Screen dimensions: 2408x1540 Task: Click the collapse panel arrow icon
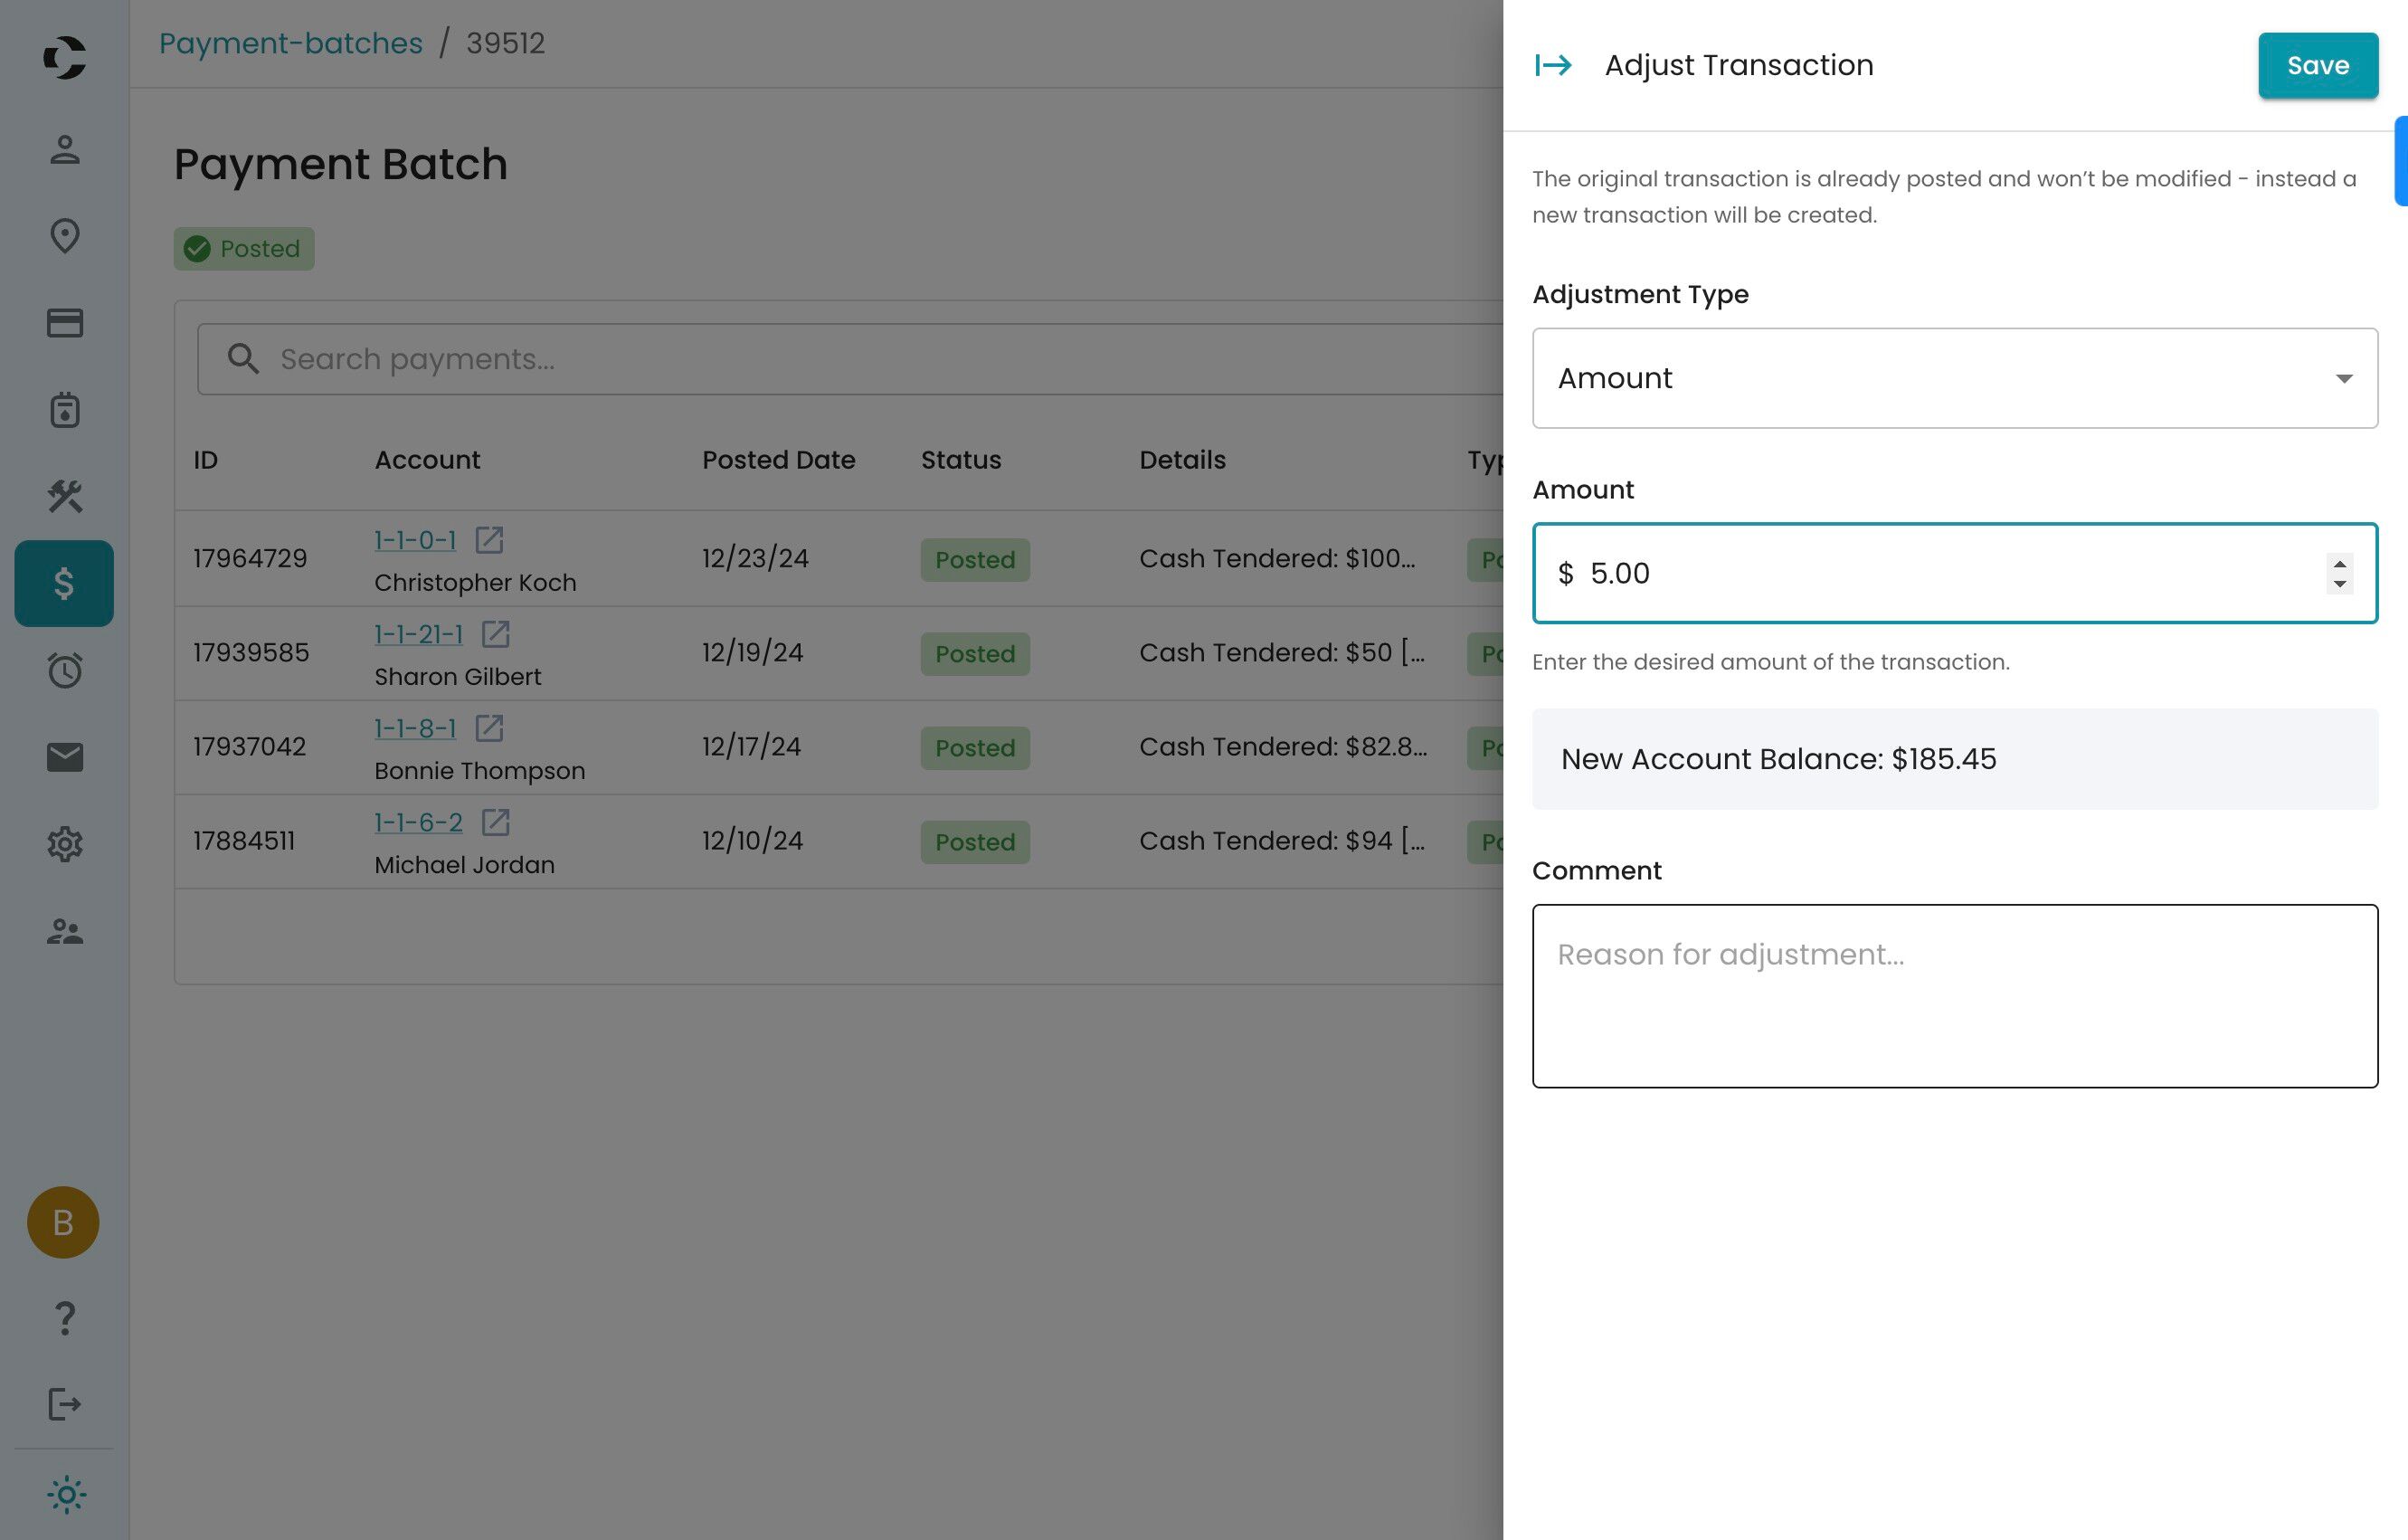[x=1553, y=66]
